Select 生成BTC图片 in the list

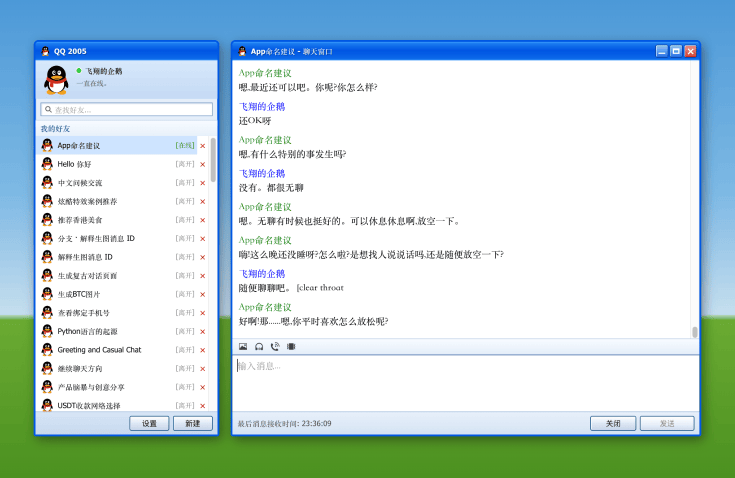(x=116, y=294)
